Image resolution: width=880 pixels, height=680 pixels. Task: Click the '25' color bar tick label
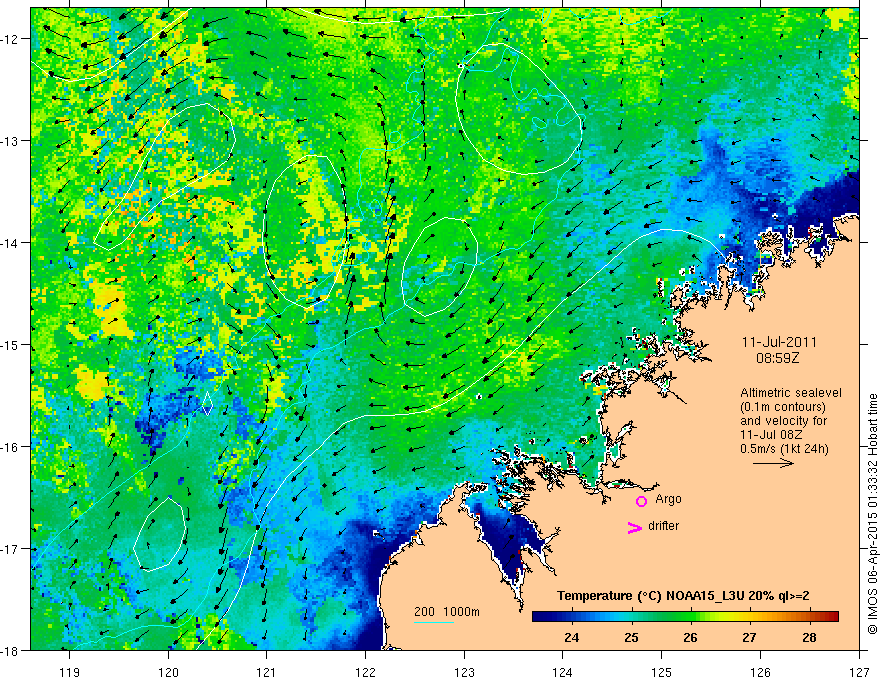click(631, 637)
